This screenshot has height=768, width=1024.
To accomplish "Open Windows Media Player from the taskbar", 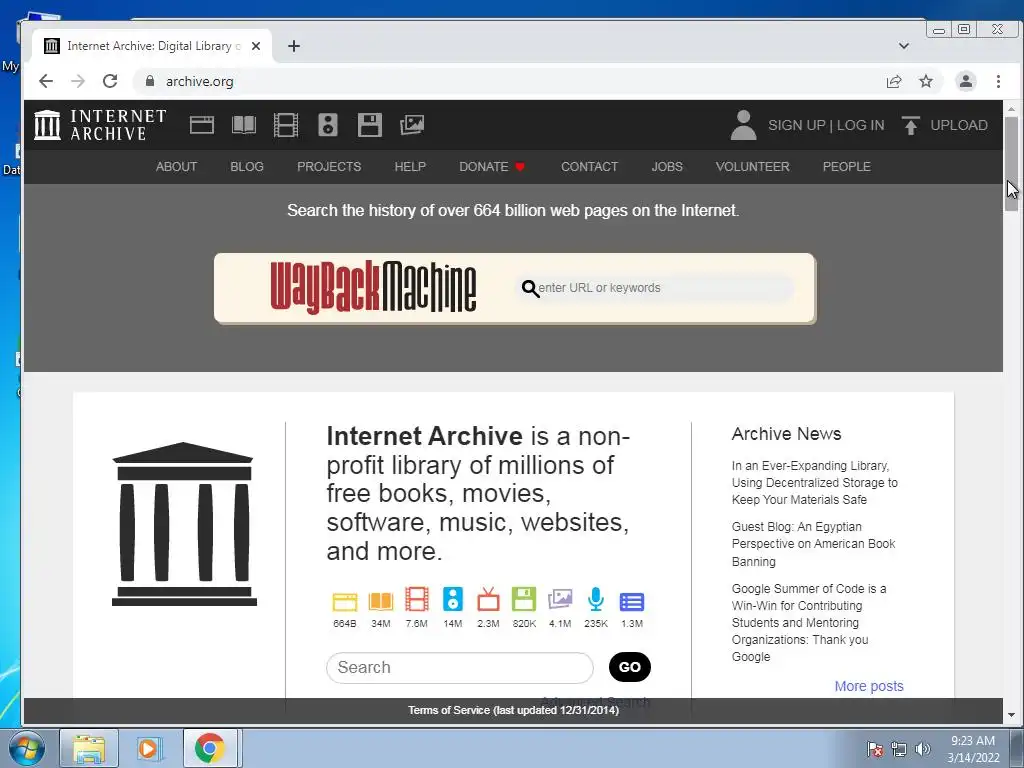I will click(148, 748).
